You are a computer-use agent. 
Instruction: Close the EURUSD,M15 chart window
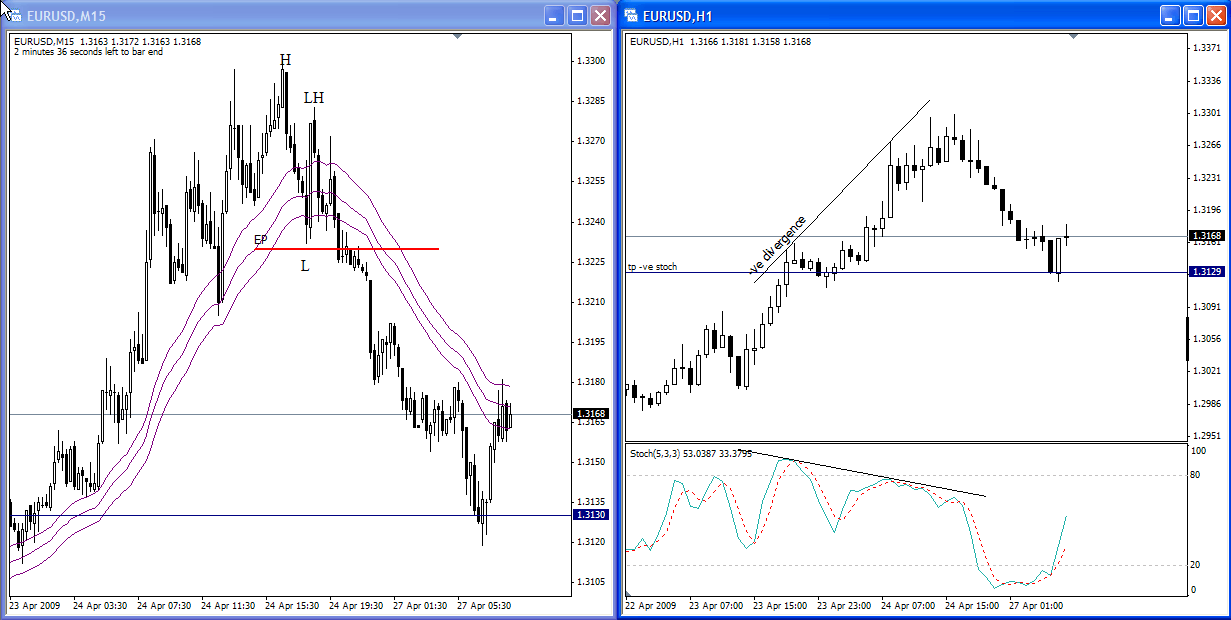[x=600, y=15]
